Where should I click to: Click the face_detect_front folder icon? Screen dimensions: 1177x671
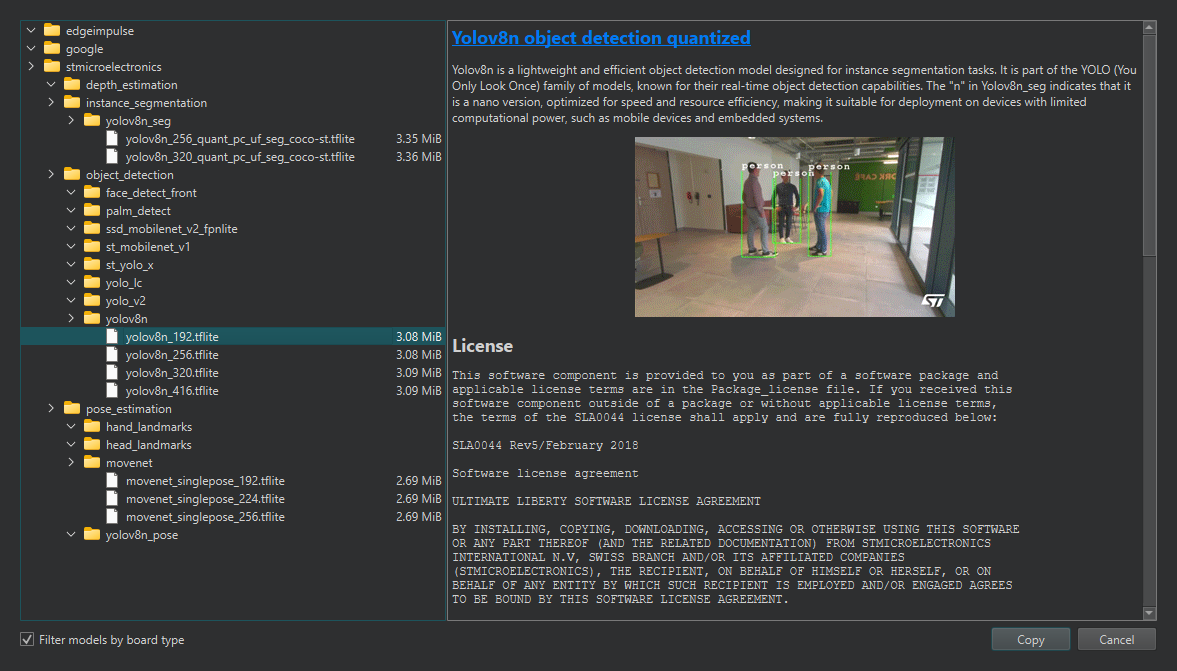pyautogui.click(x=92, y=193)
